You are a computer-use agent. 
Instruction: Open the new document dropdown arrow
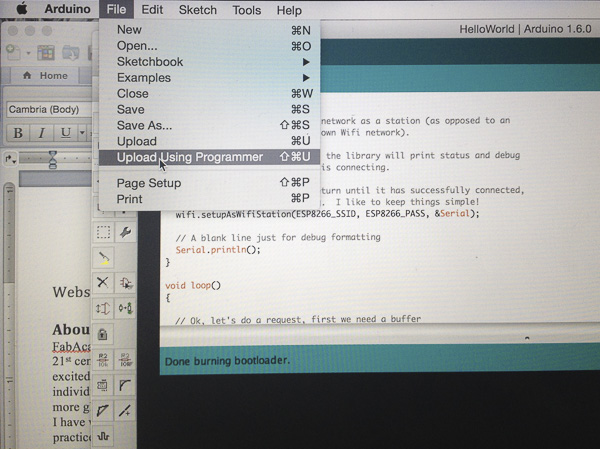tap(28, 53)
